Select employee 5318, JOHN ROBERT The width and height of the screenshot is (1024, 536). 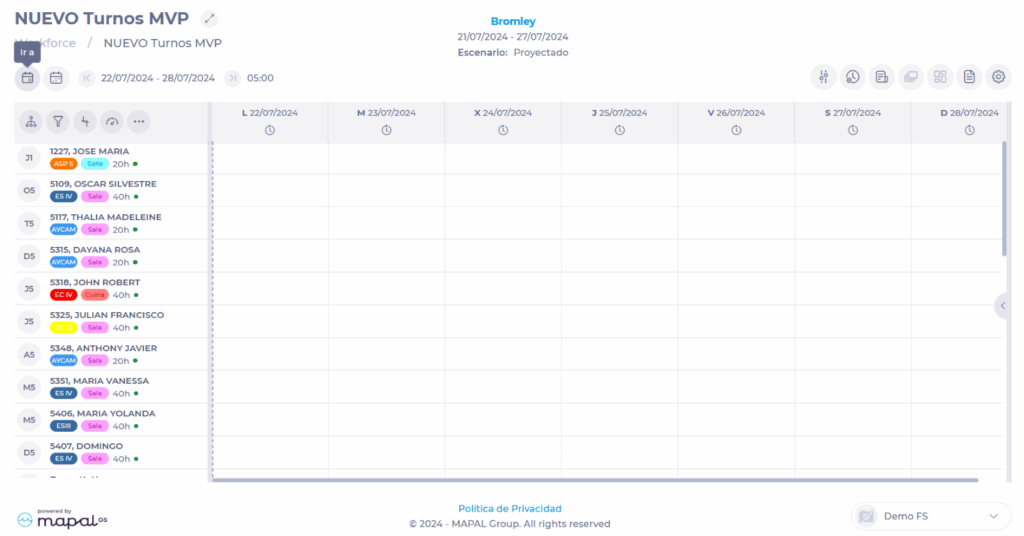coord(95,283)
